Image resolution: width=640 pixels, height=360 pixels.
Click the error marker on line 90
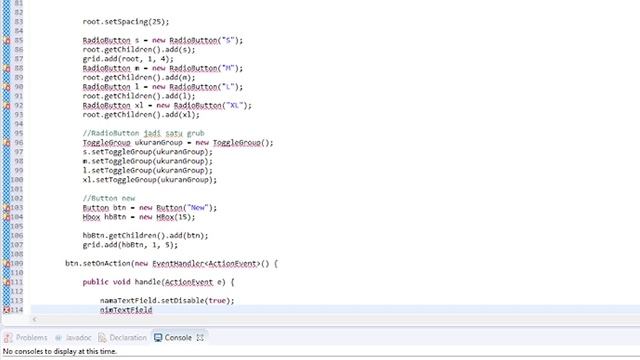(x=7, y=87)
